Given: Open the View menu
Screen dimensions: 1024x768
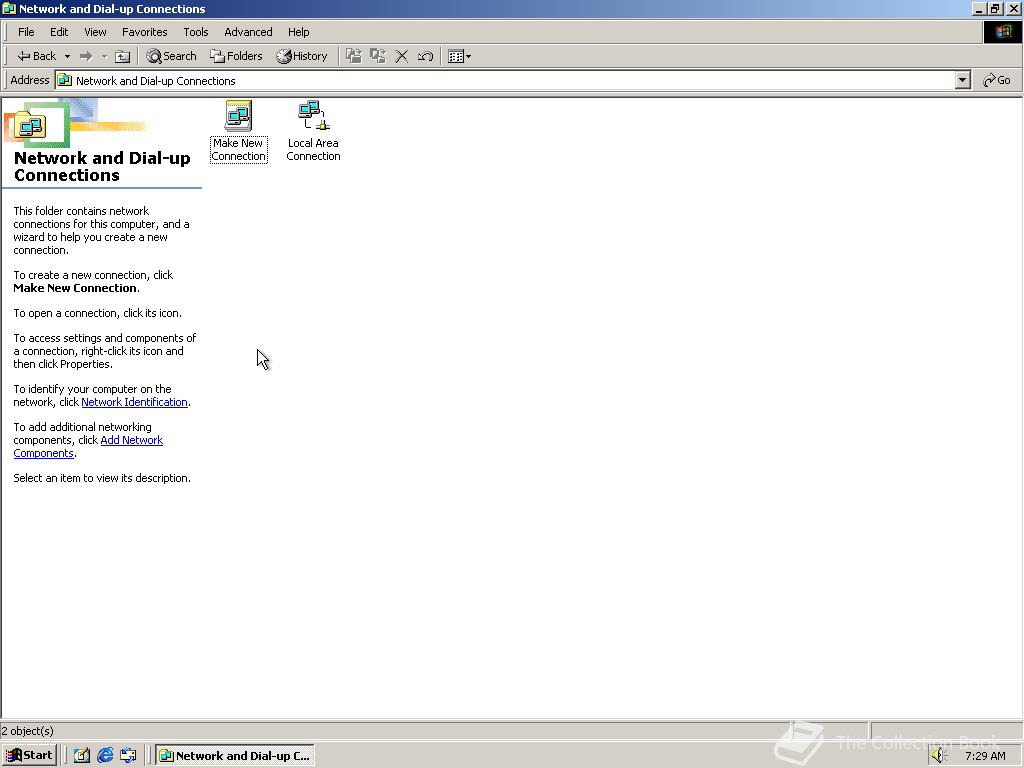Looking at the screenshot, I should pos(95,32).
